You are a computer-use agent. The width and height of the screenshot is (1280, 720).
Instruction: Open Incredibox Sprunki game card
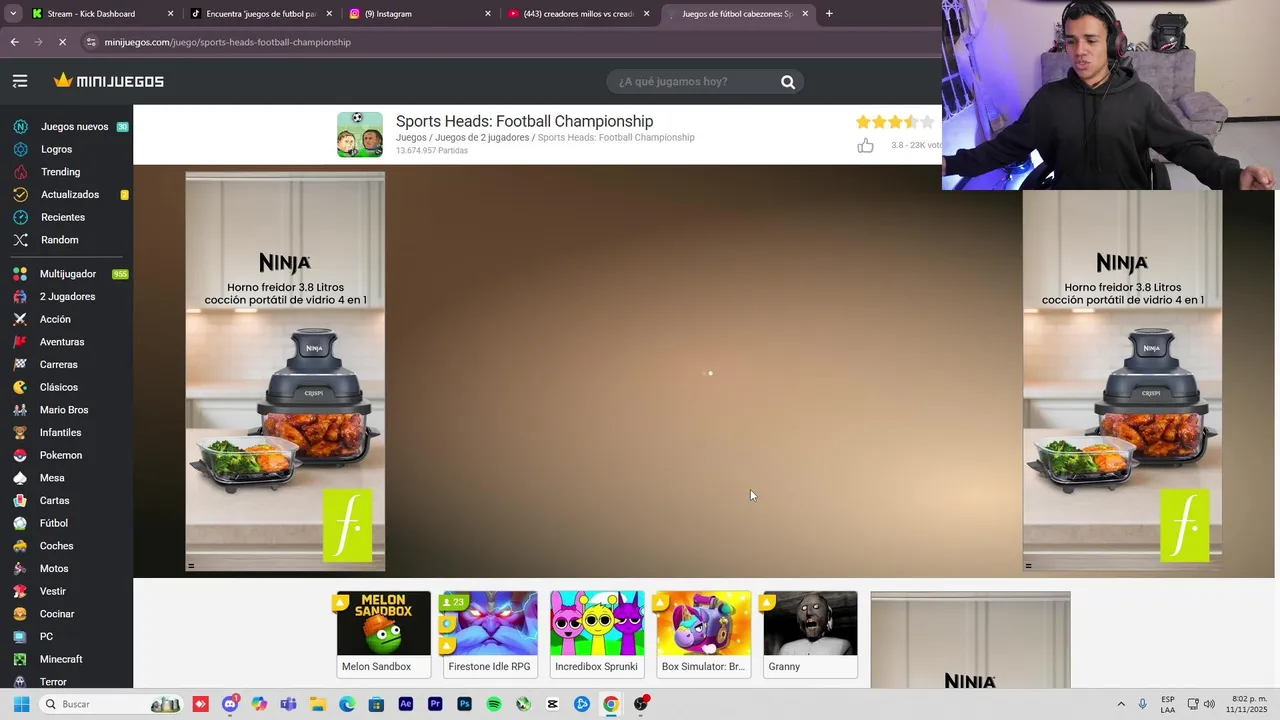597,634
